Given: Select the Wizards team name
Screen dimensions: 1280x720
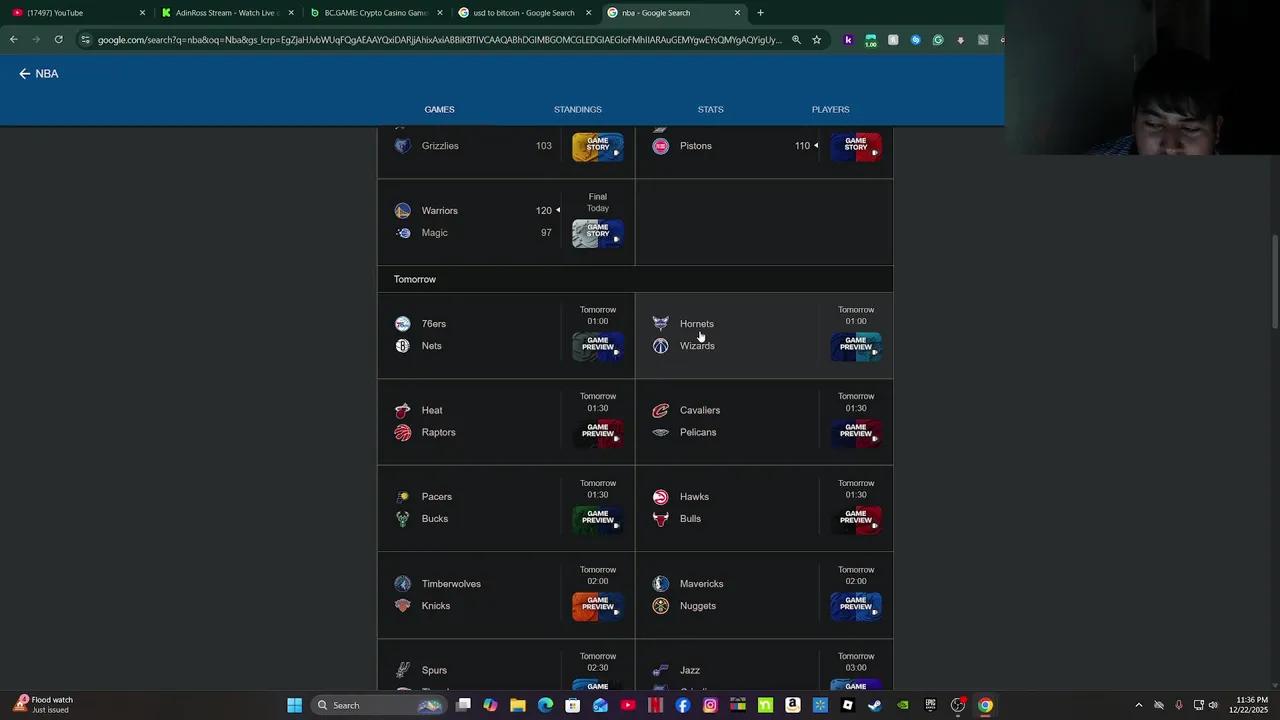Looking at the screenshot, I should pyautogui.click(x=697, y=346).
